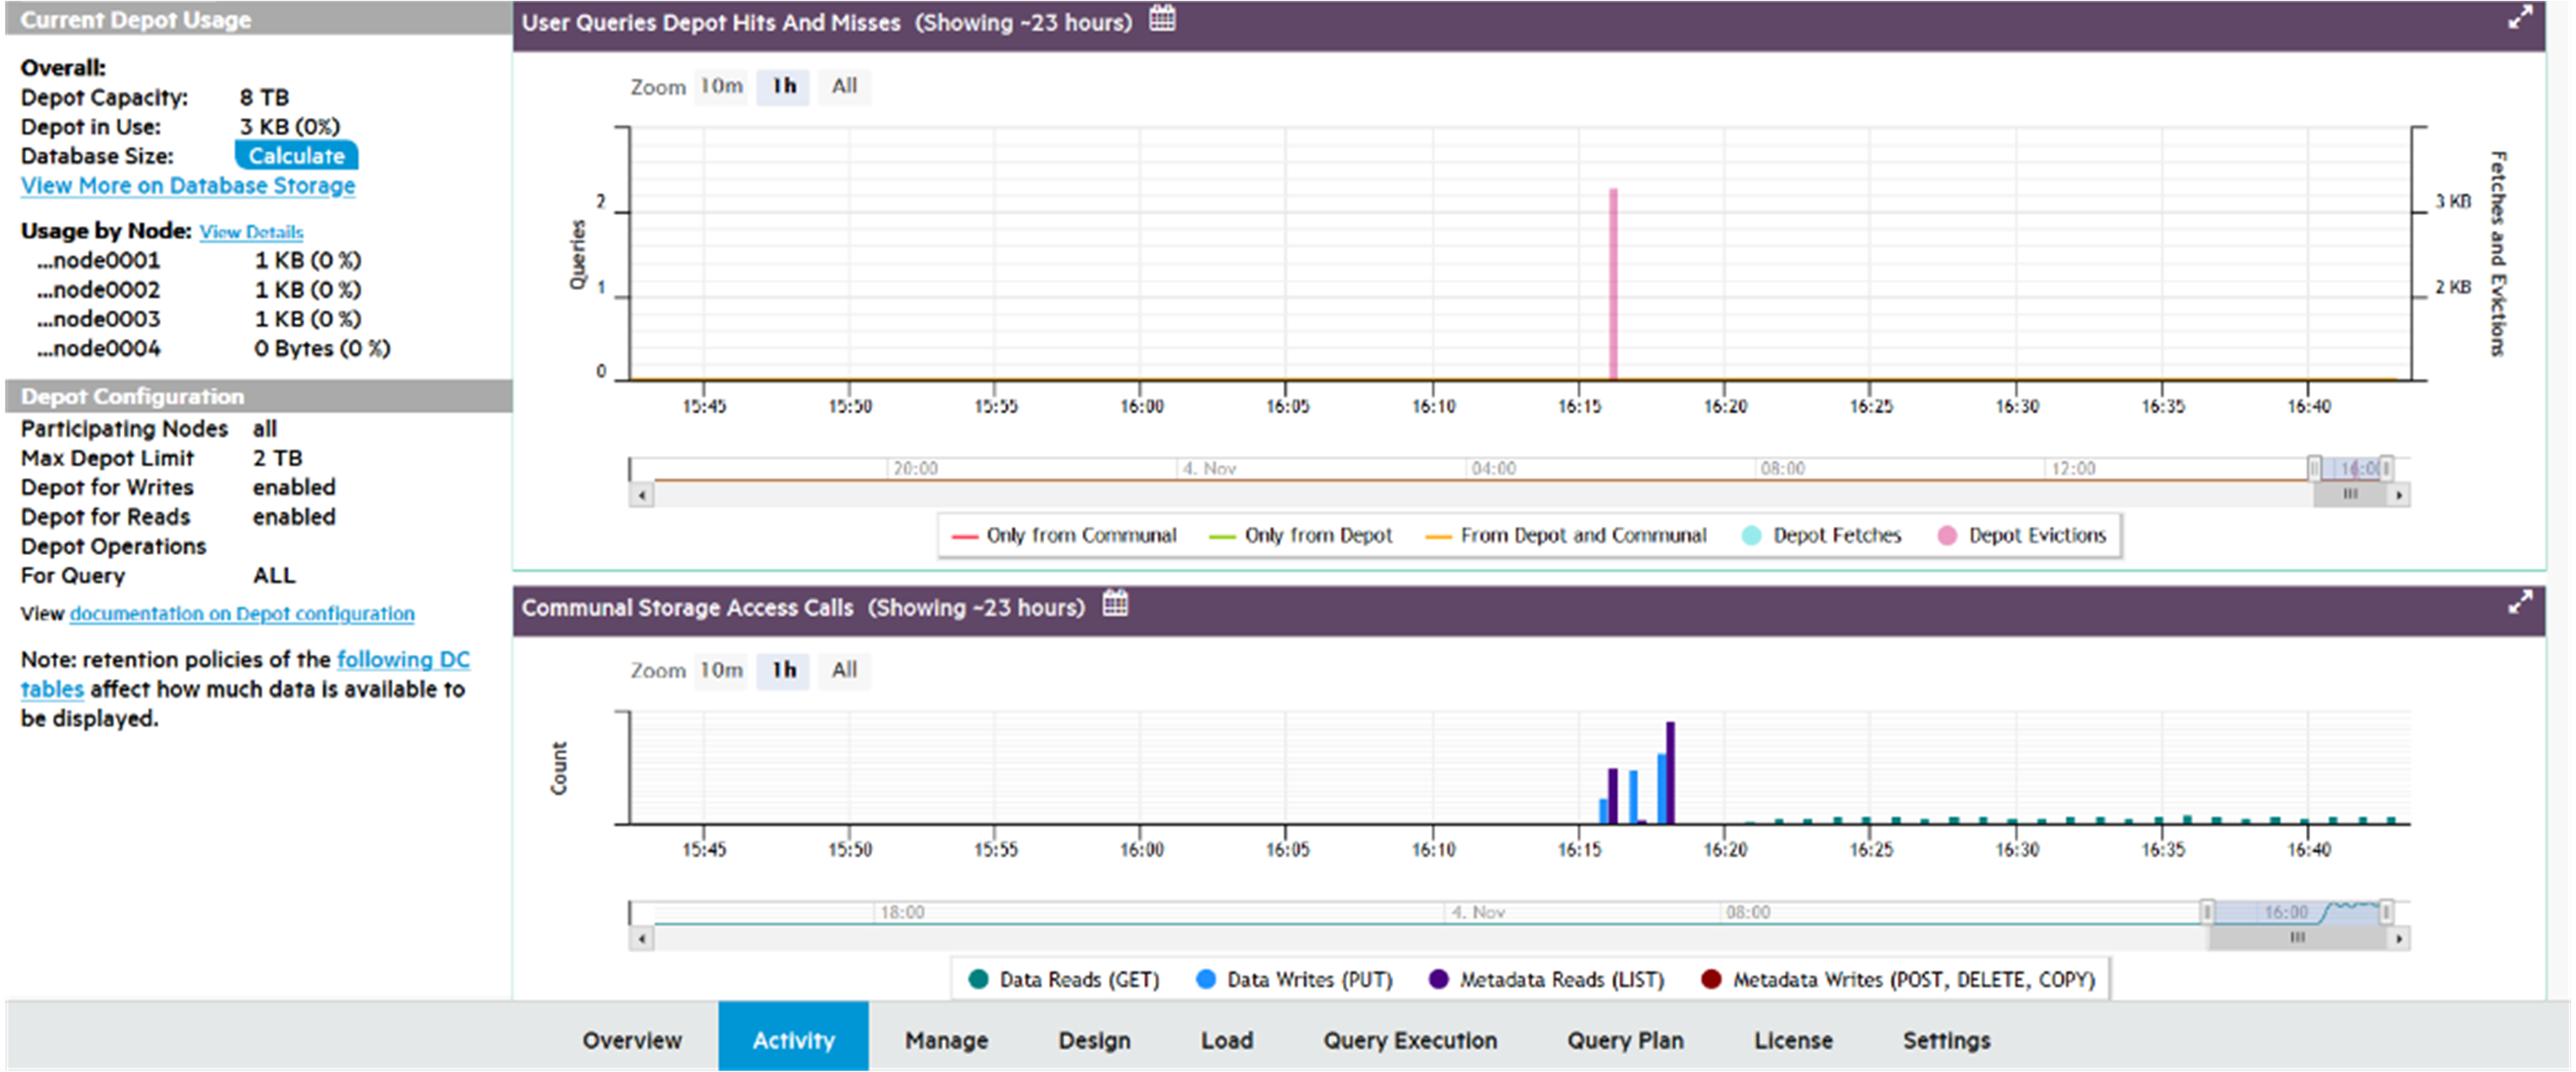
Task: Expand the User Queries chart to fullscreen
Action: point(2521,19)
